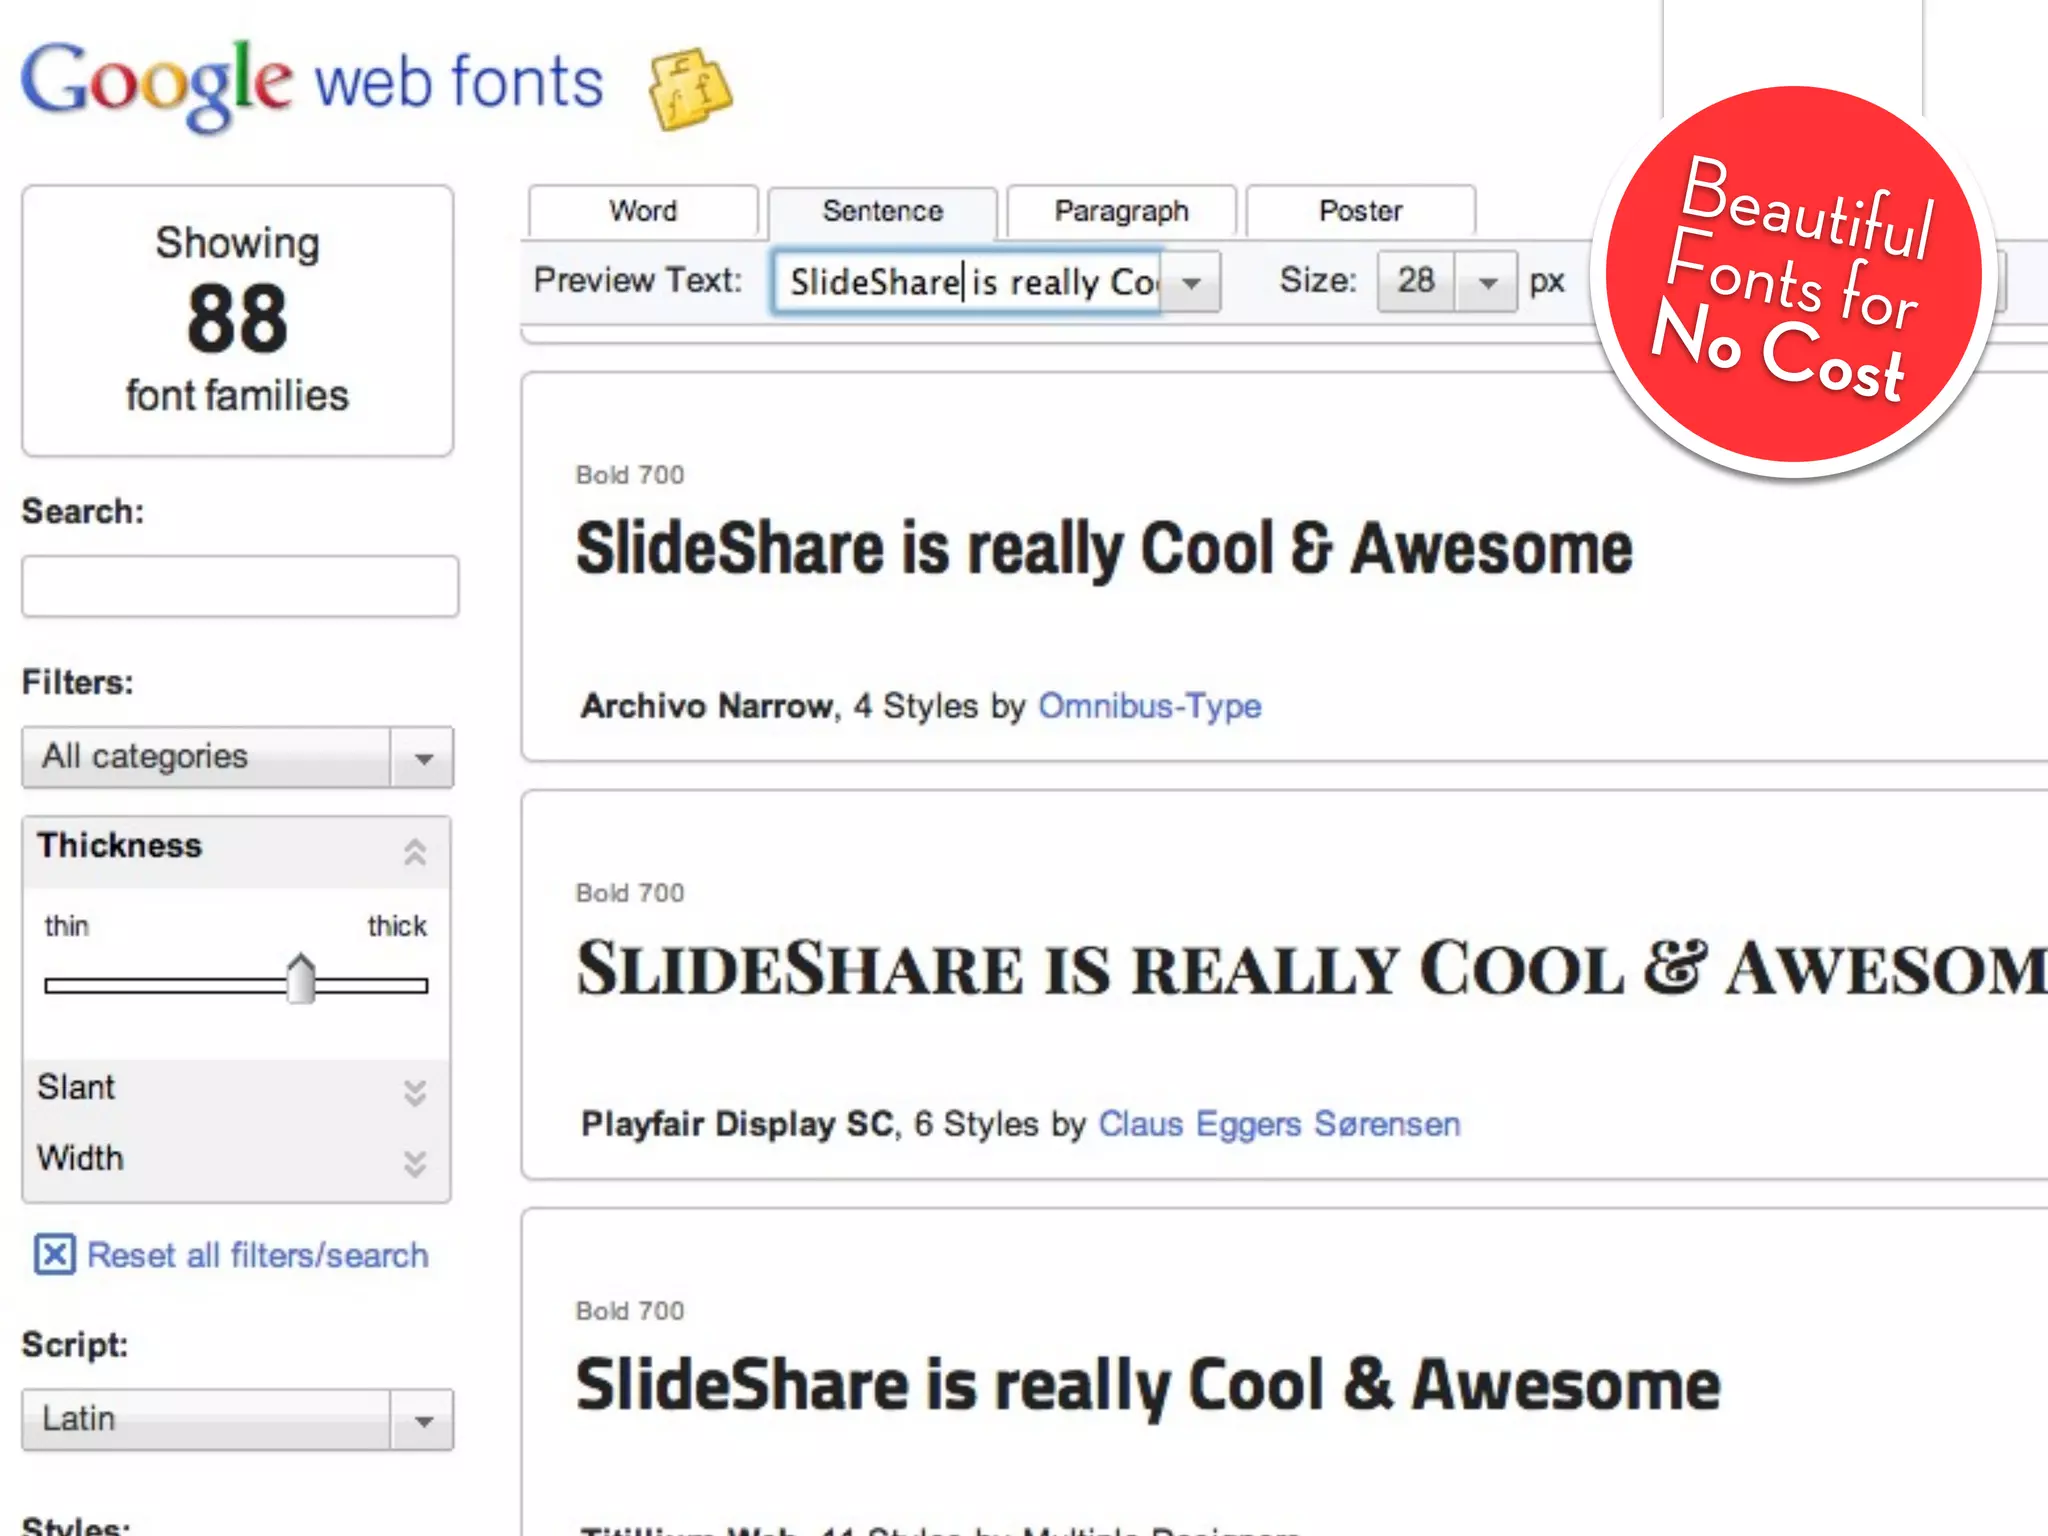This screenshot has width=2048, height=1536.
Task: Switch to the Poster tab
Action: click(x=1360, y=211)
